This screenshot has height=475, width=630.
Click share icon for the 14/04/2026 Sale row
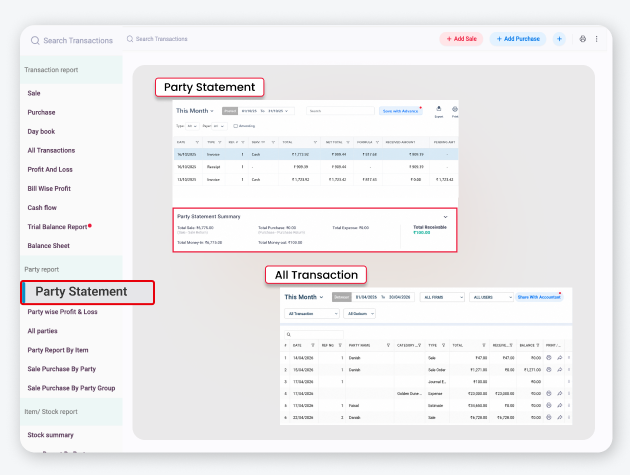point(560,358)
